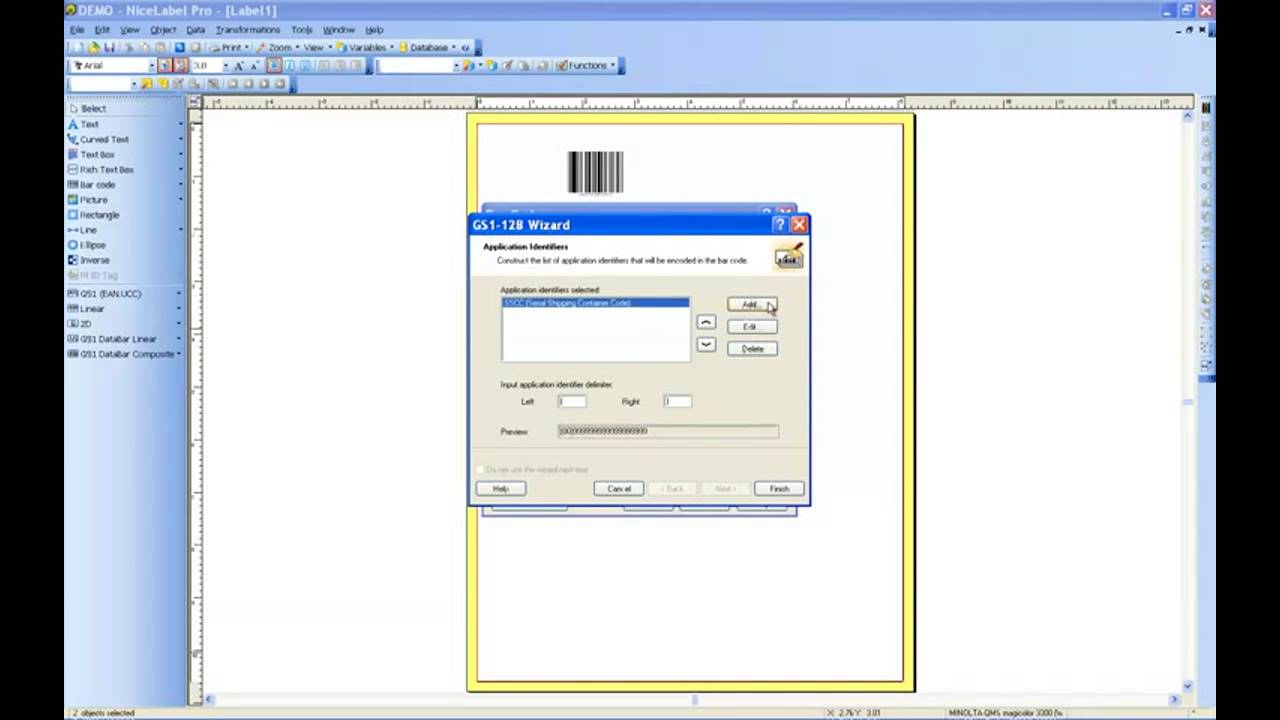Click the Print toolbar button
The width and height of the screenshot is (1280, 720).
pyautogui.click(x=226, y=47)
